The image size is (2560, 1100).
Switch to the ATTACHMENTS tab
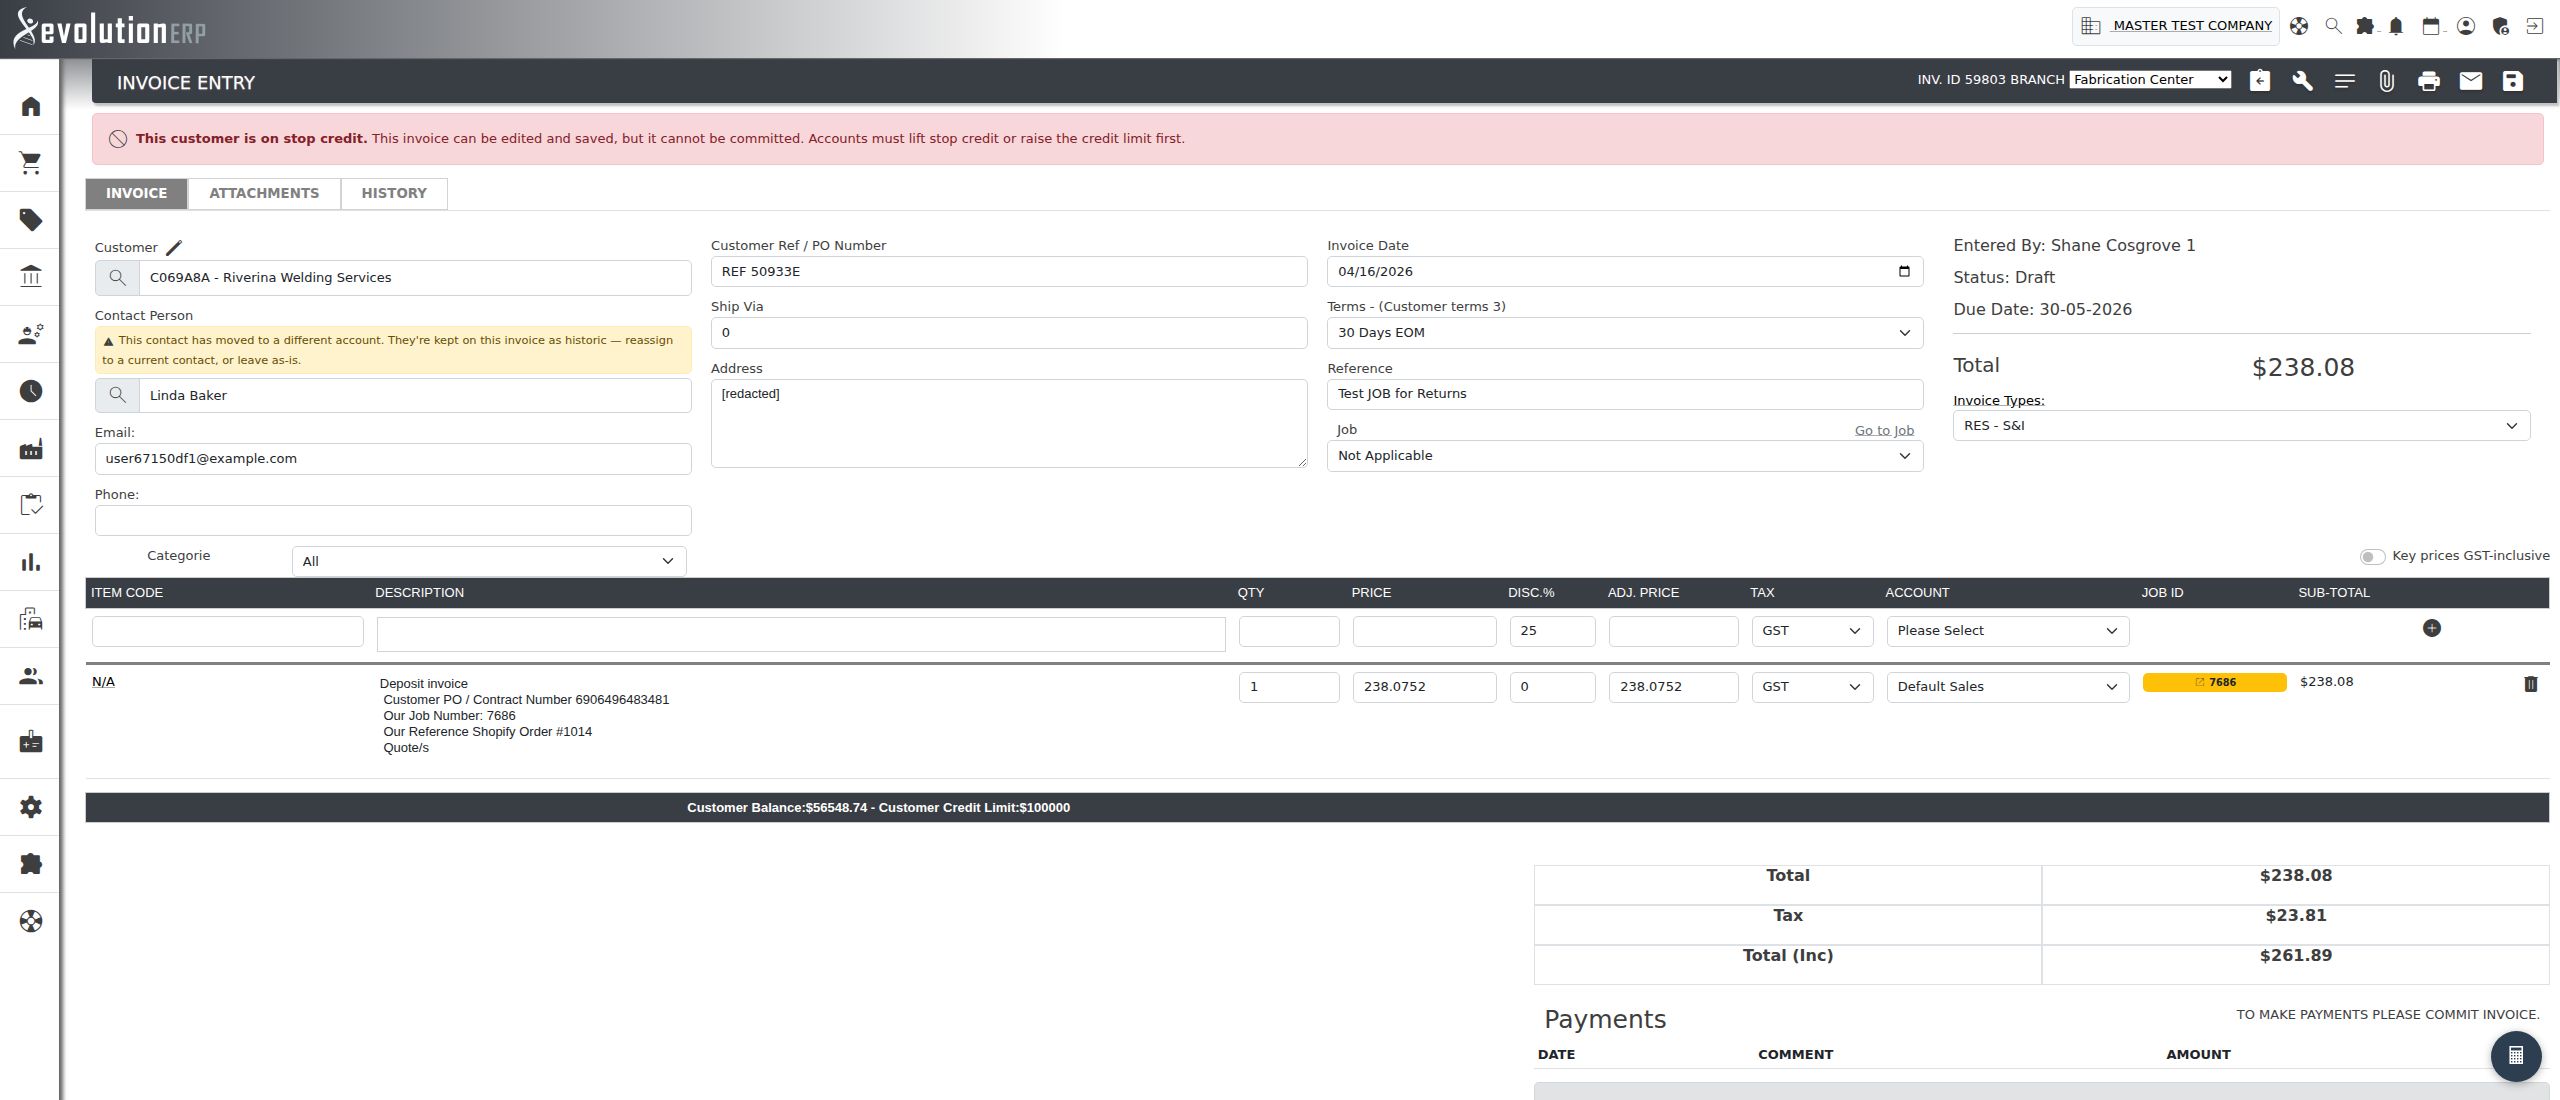264,193
